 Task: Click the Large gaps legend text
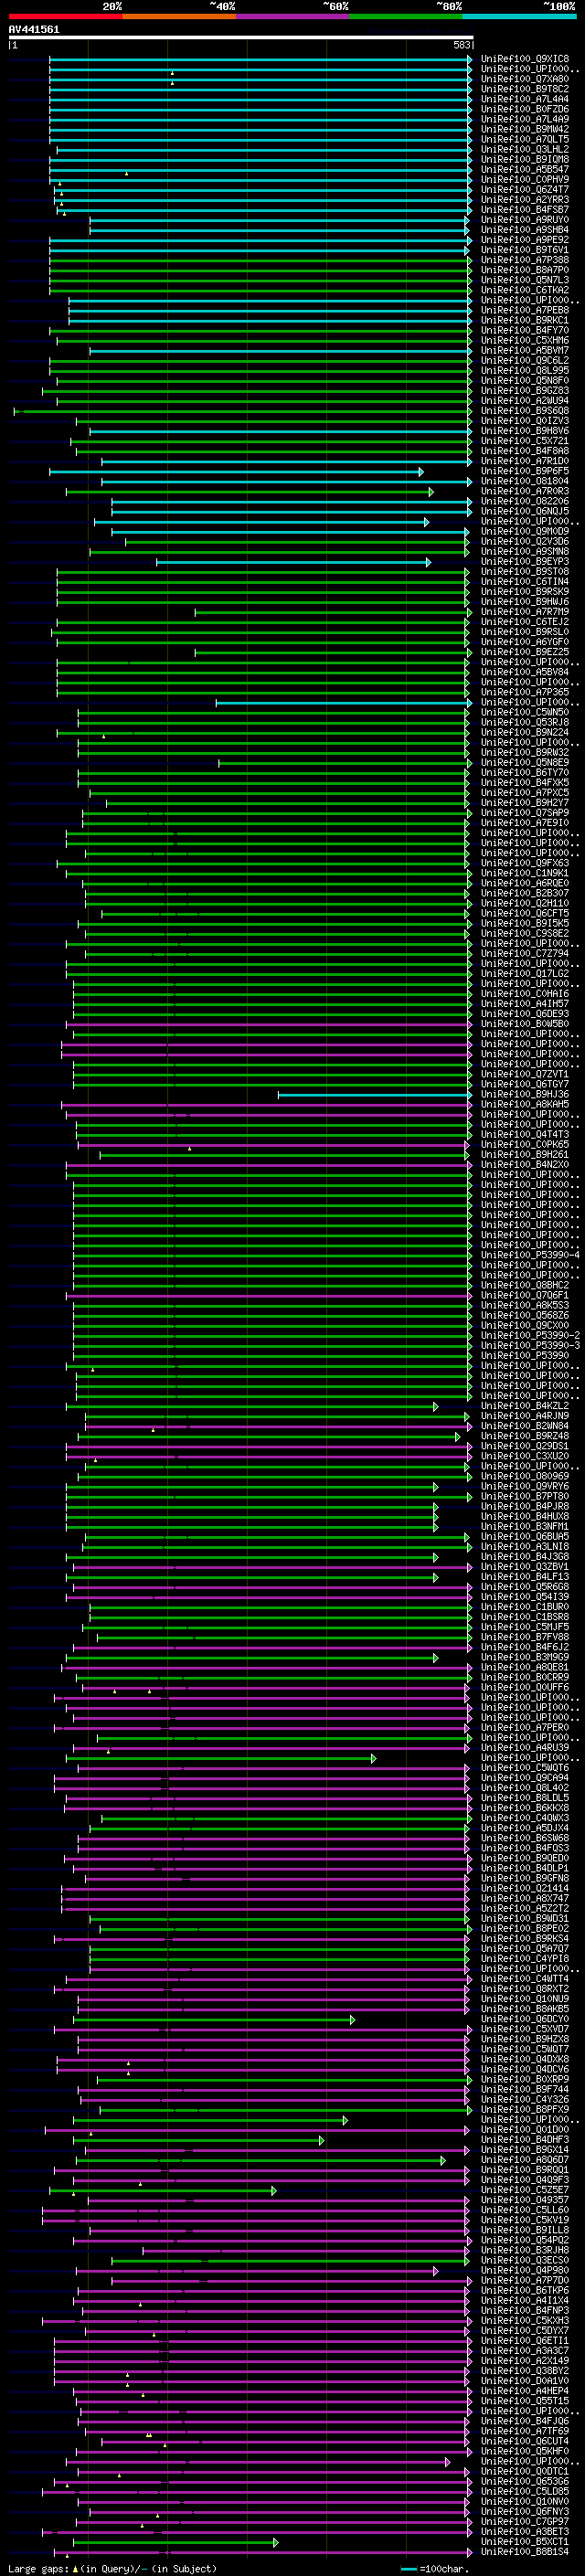pyautogui.click(x=112, y=2569)
